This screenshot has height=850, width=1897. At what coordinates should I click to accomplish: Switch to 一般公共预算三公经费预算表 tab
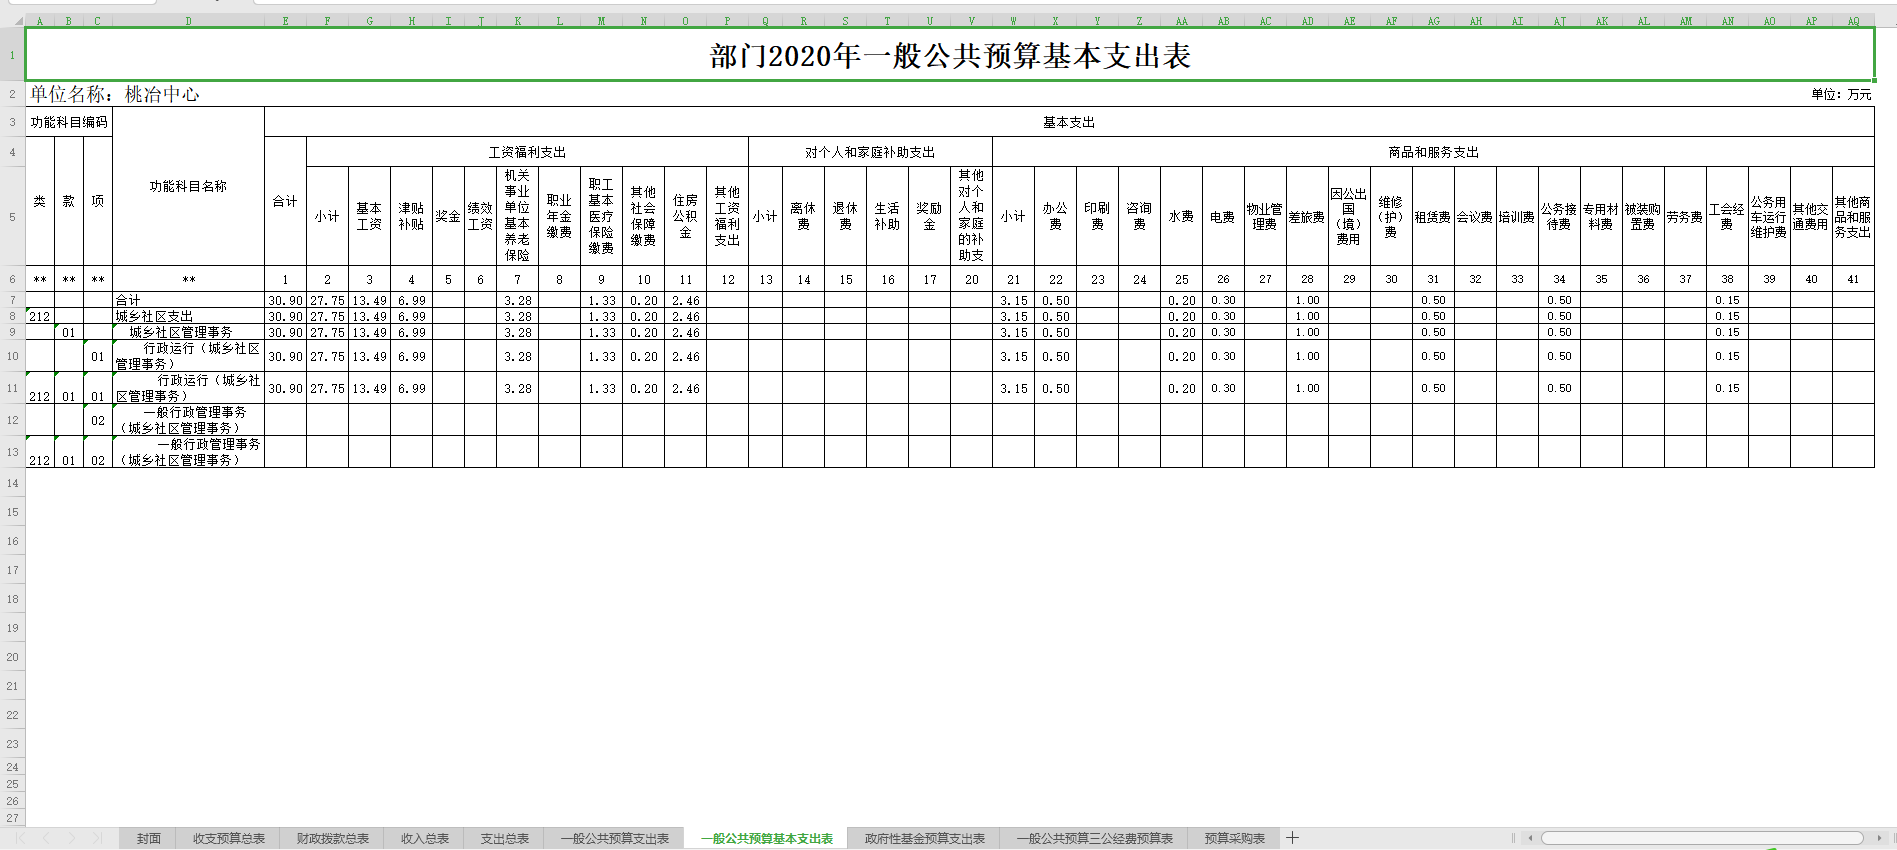[x=1095, y=839]
